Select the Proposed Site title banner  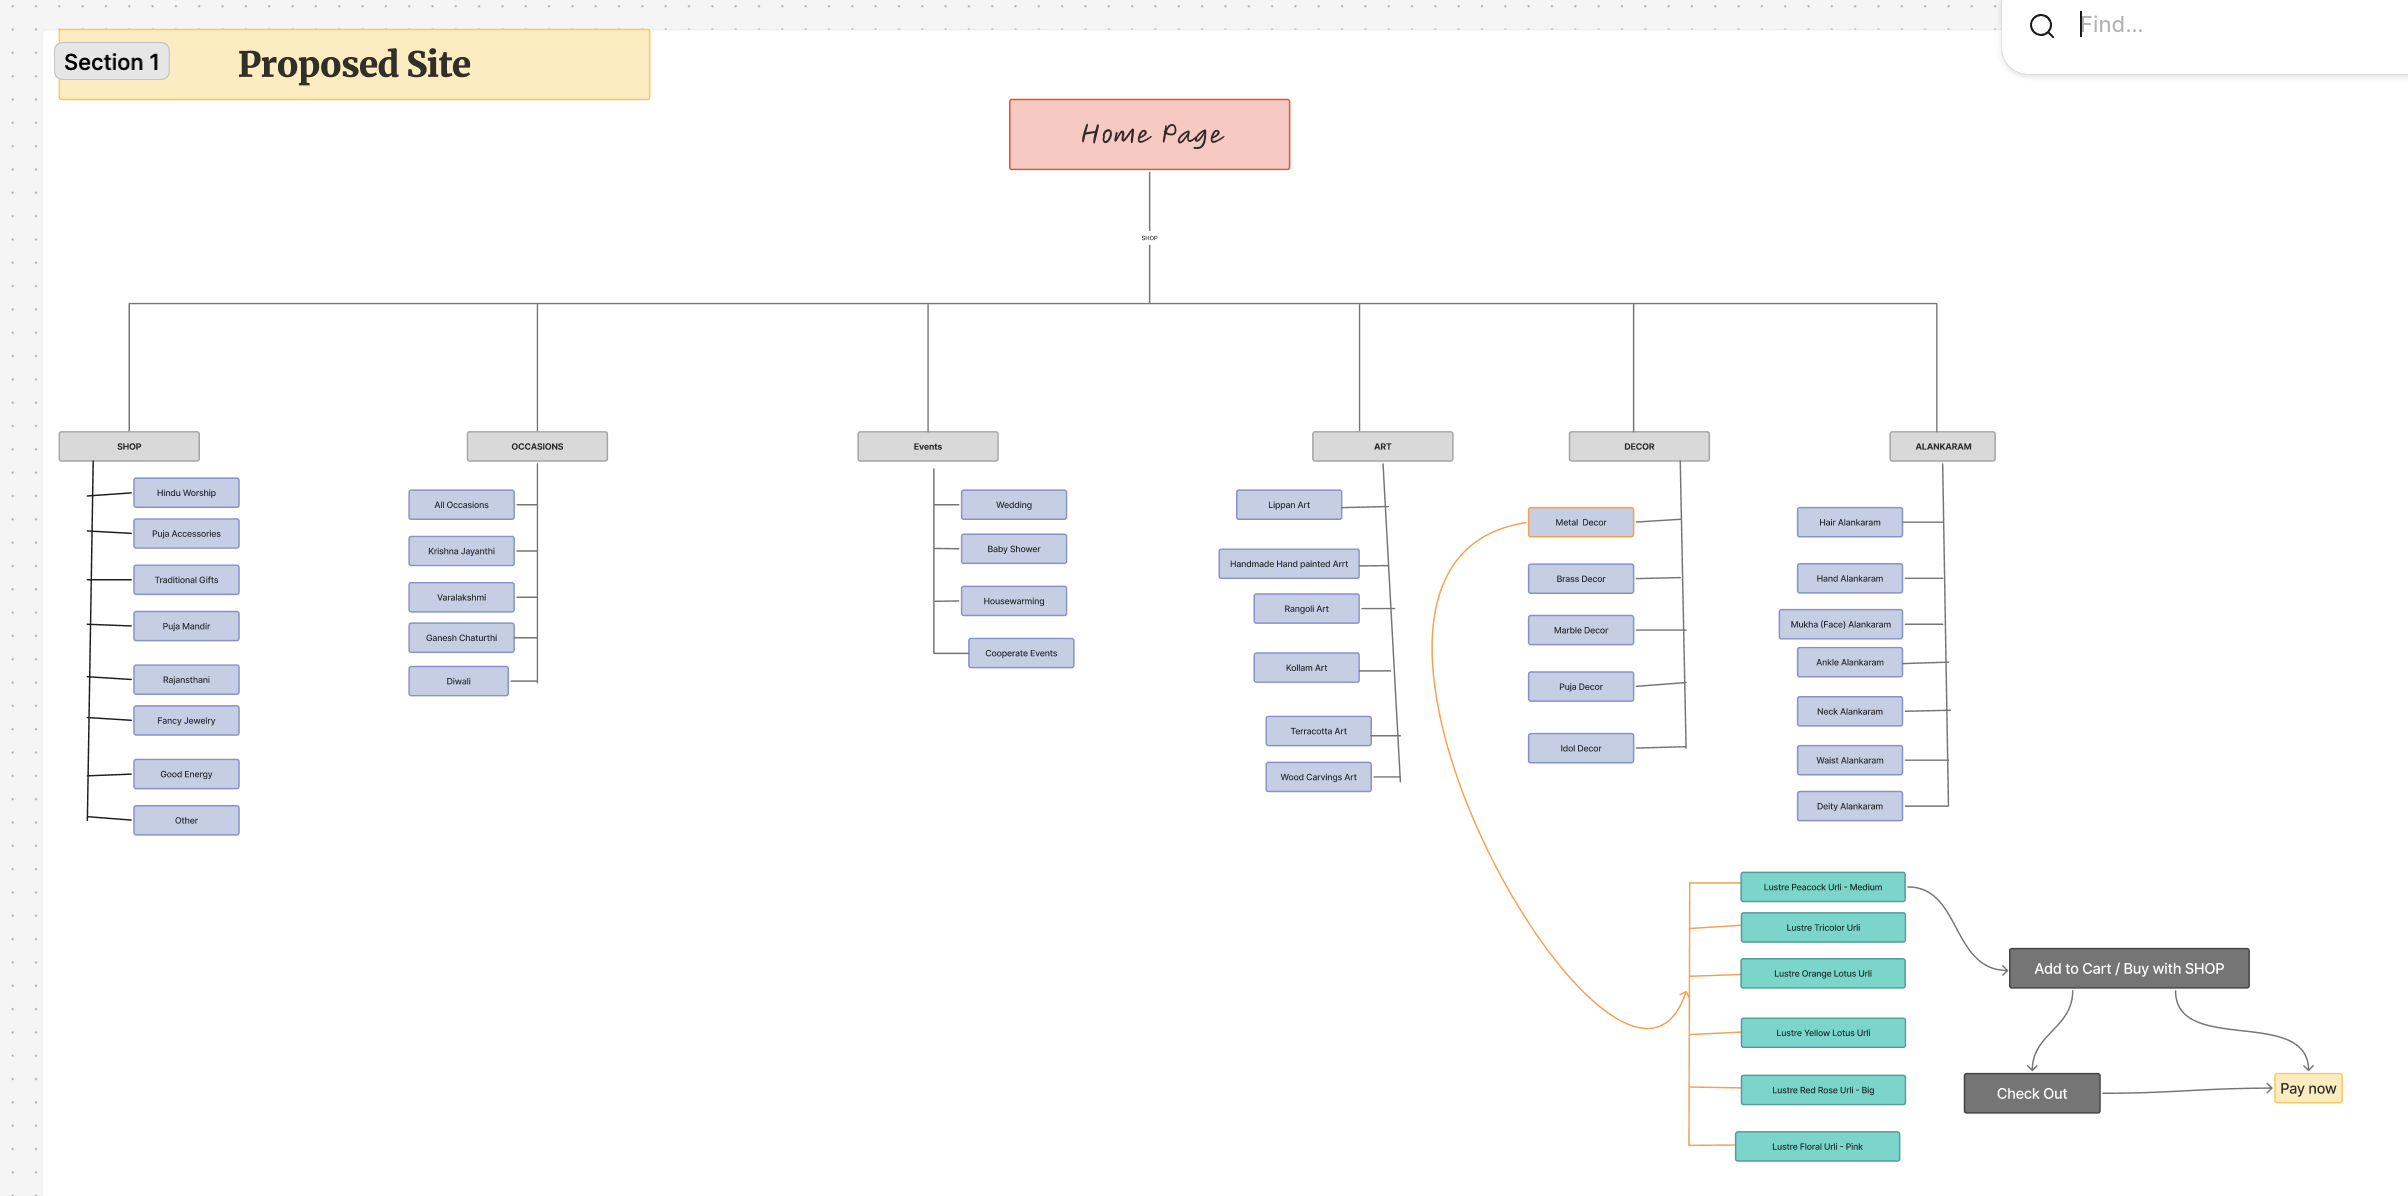(x=354, y=64)
